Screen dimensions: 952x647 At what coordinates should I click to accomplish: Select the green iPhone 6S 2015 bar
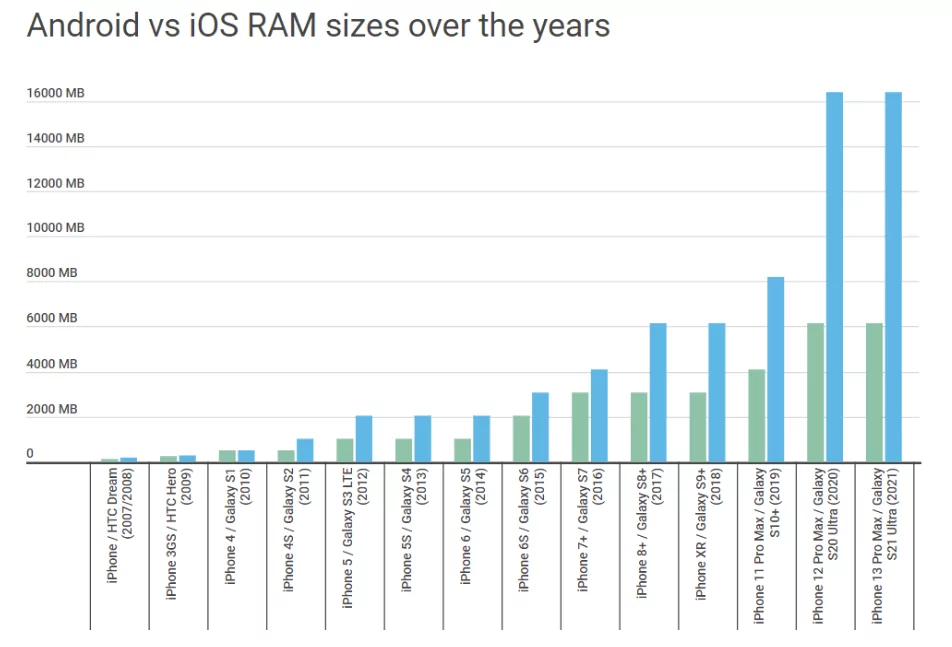click(521, 439)
